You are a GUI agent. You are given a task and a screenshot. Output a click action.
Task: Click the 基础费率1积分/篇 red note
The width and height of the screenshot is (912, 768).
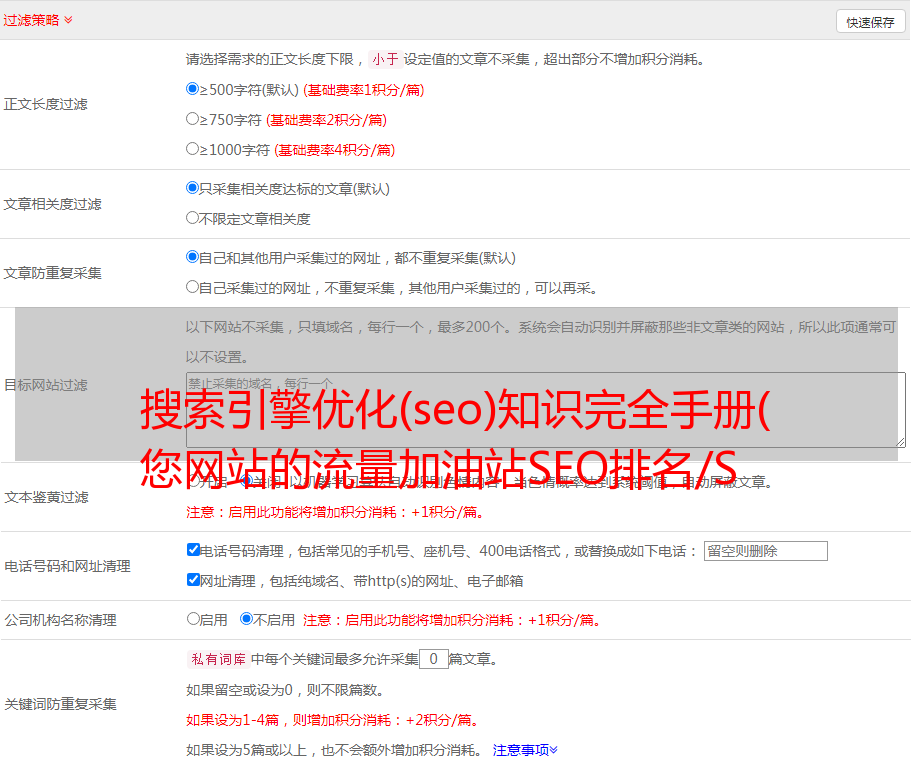[364, 90]
